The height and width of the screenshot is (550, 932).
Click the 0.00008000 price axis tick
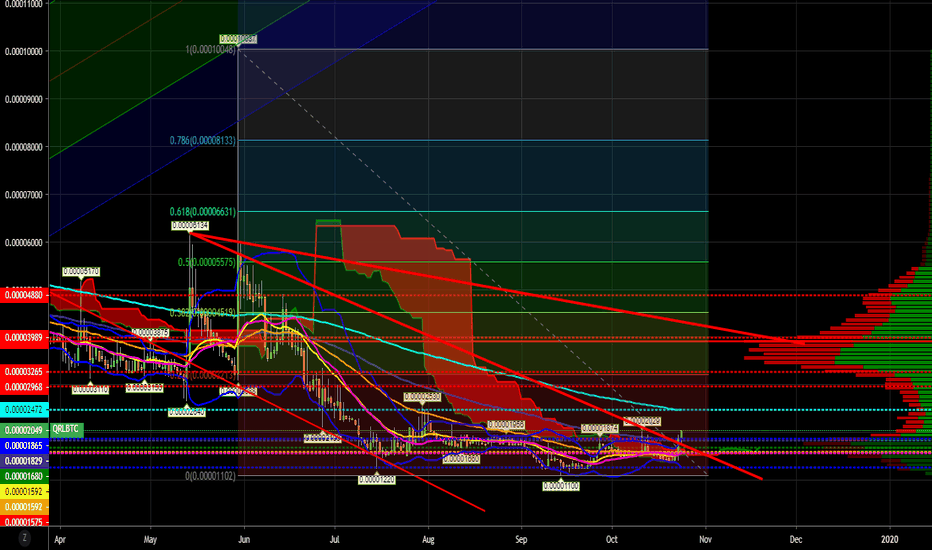pyautogui.click(x=24, y=147)
